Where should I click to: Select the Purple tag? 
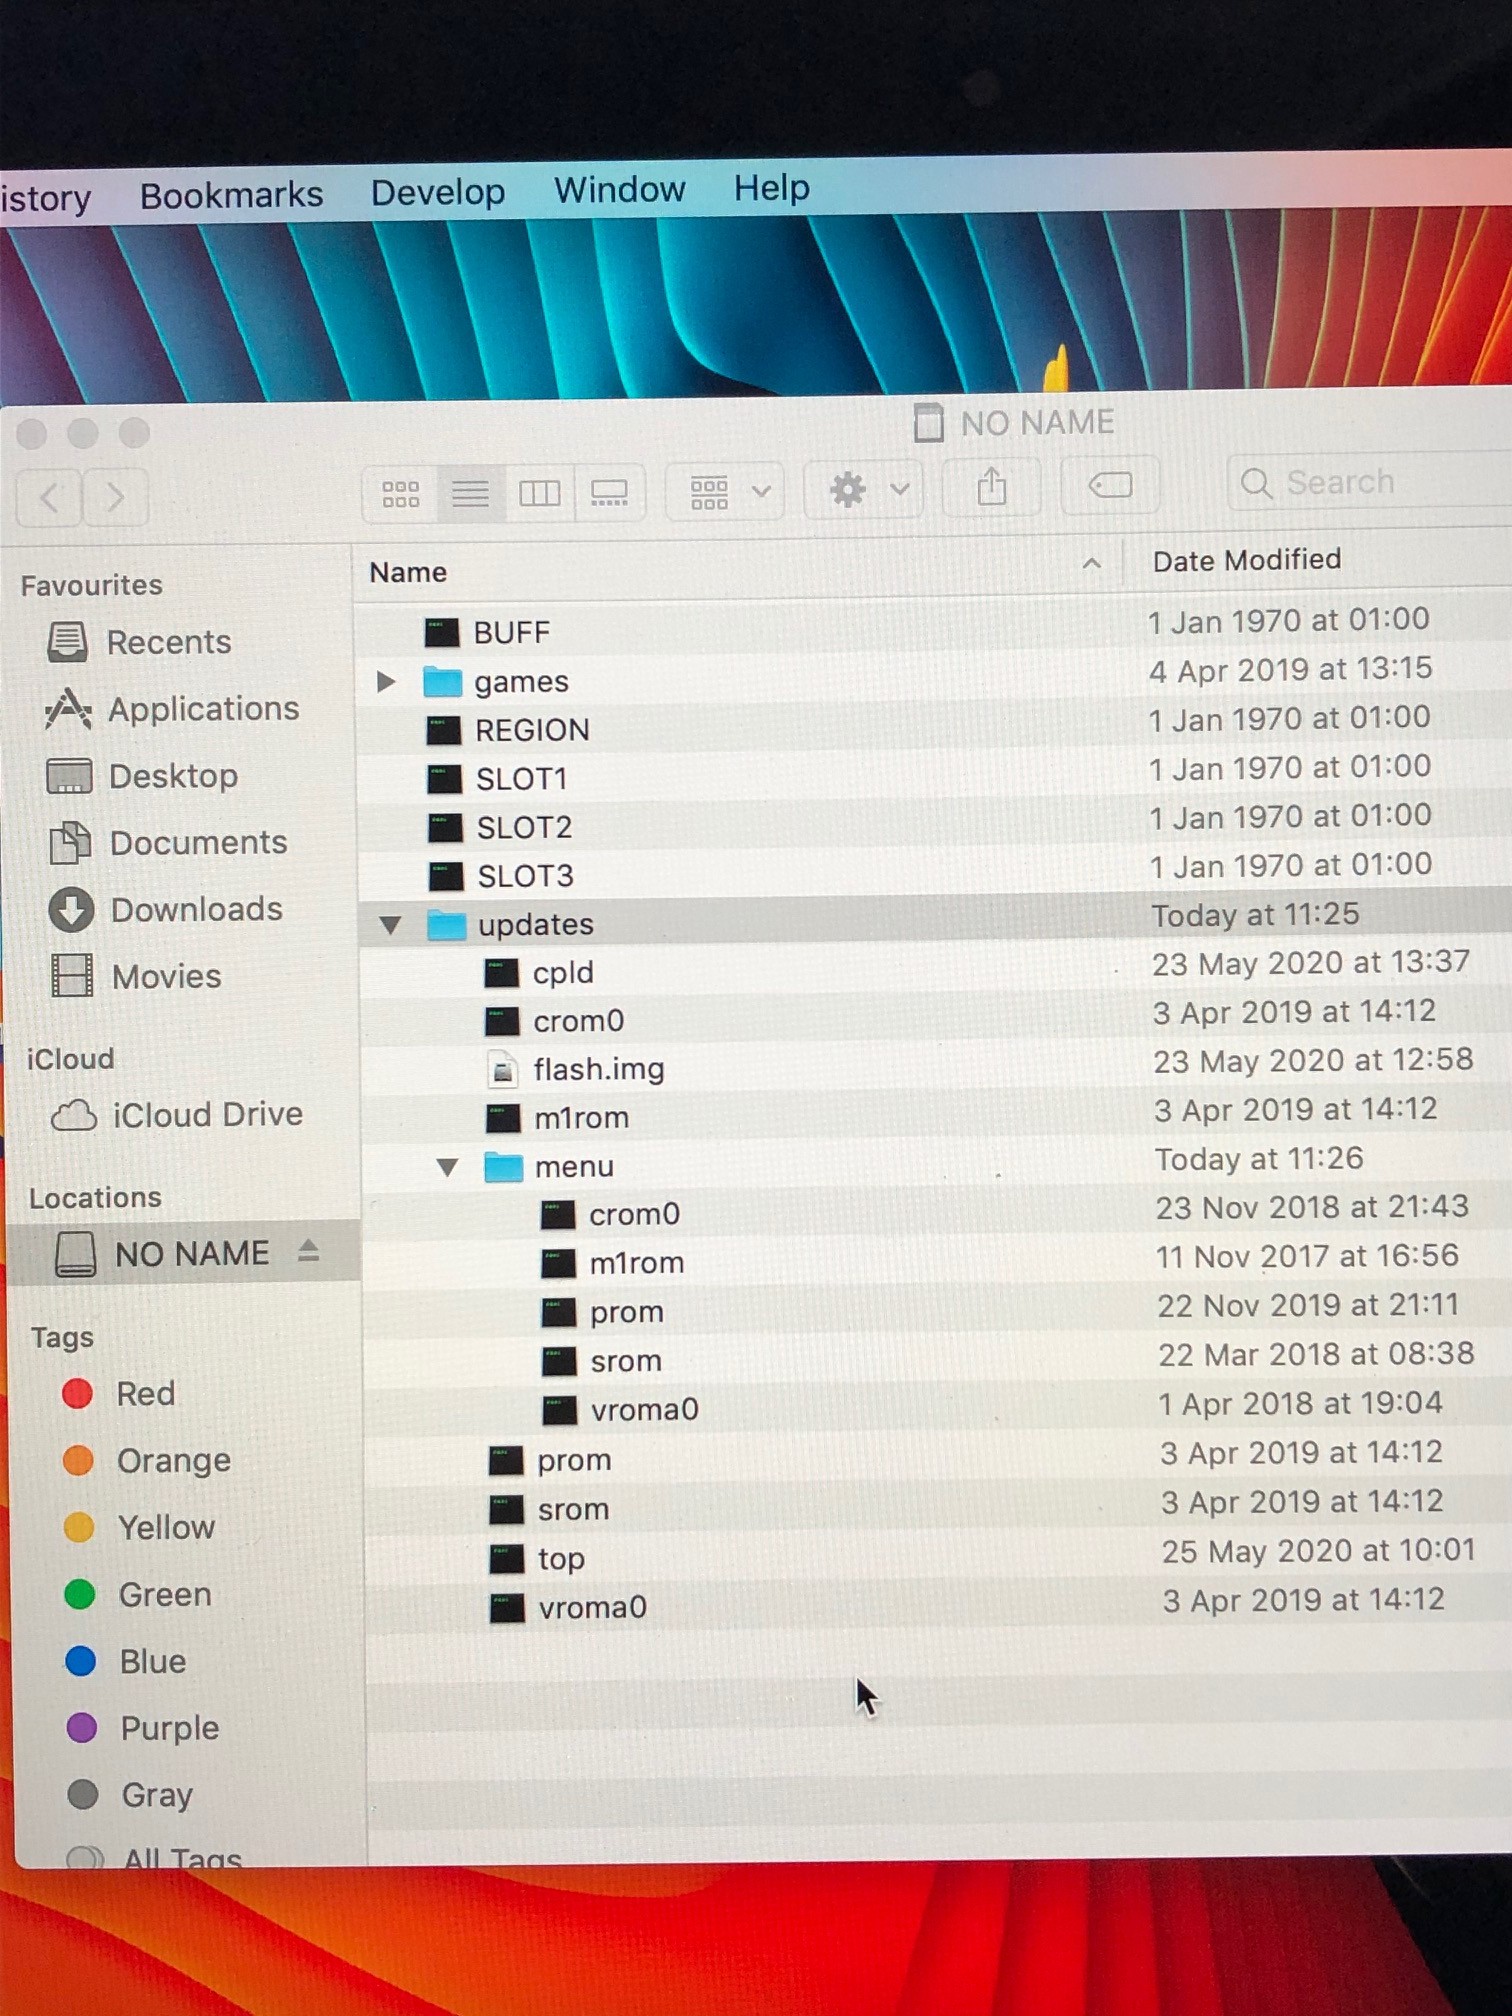[x=143, y=1728]
